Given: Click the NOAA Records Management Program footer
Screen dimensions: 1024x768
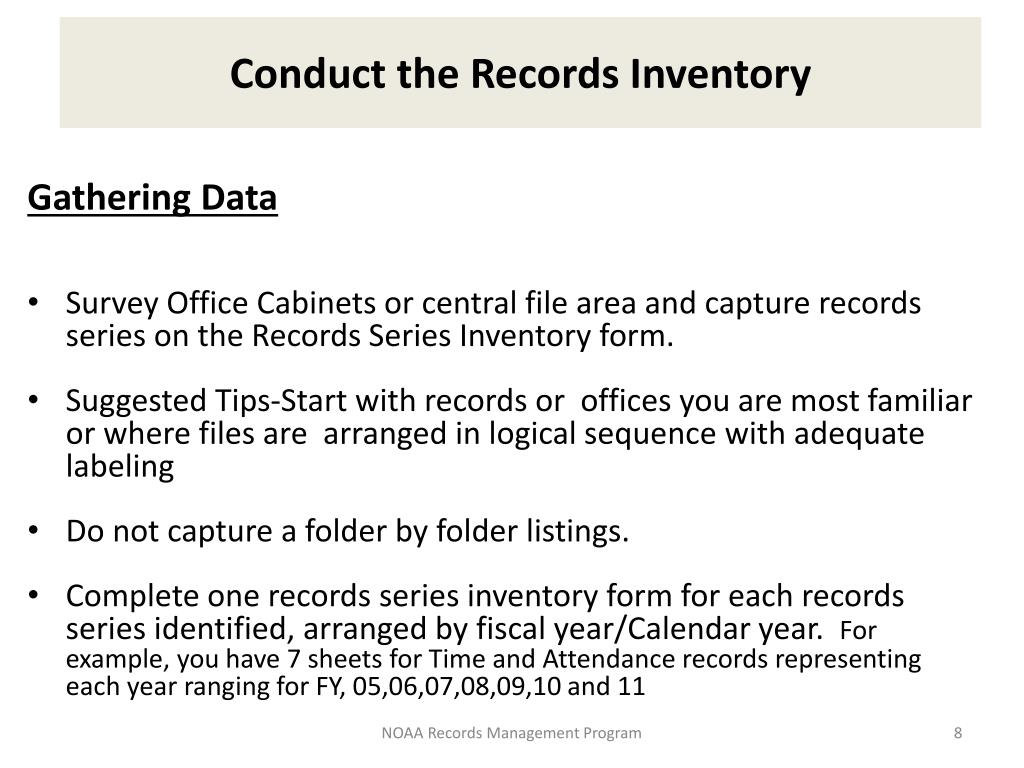Looking at the screenshot, I should pos(511,733).
